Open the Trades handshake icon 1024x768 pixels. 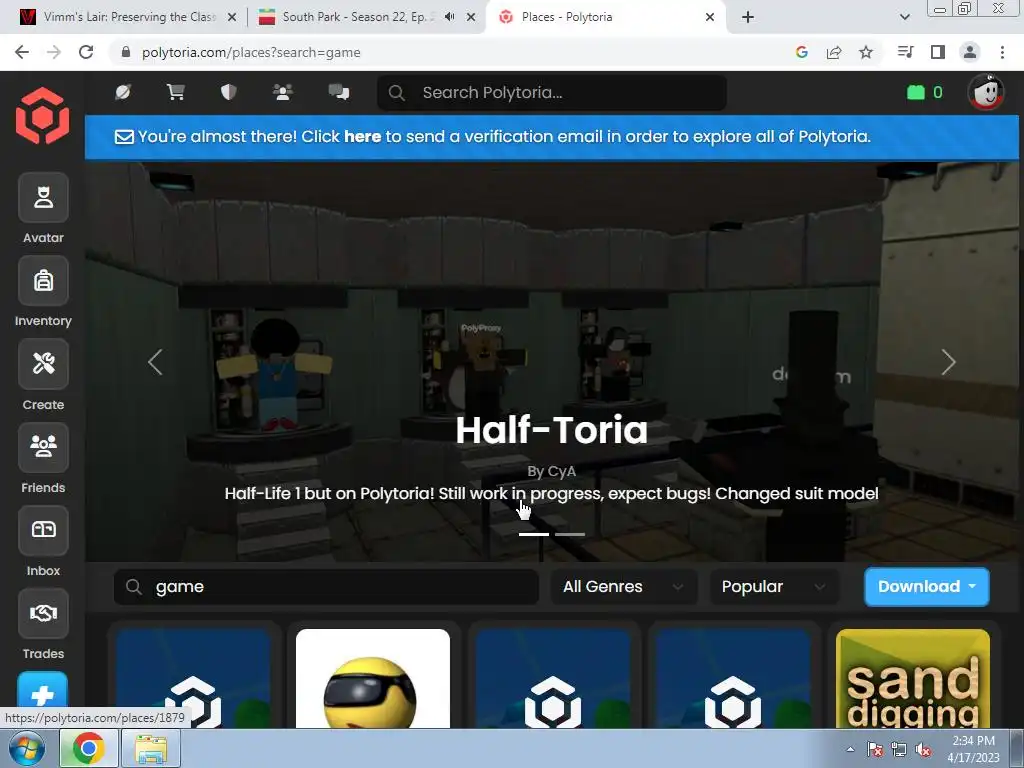click(43, 613)
